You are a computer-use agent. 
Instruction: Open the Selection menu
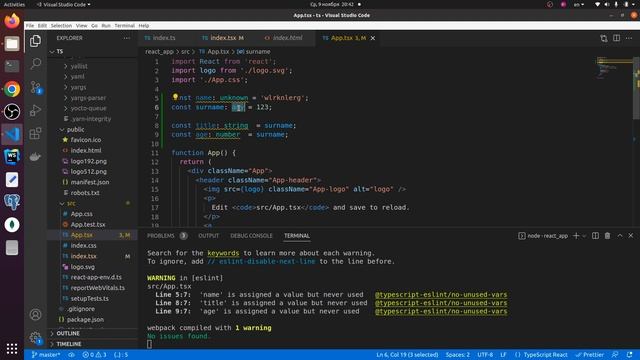tap(61, 25)
